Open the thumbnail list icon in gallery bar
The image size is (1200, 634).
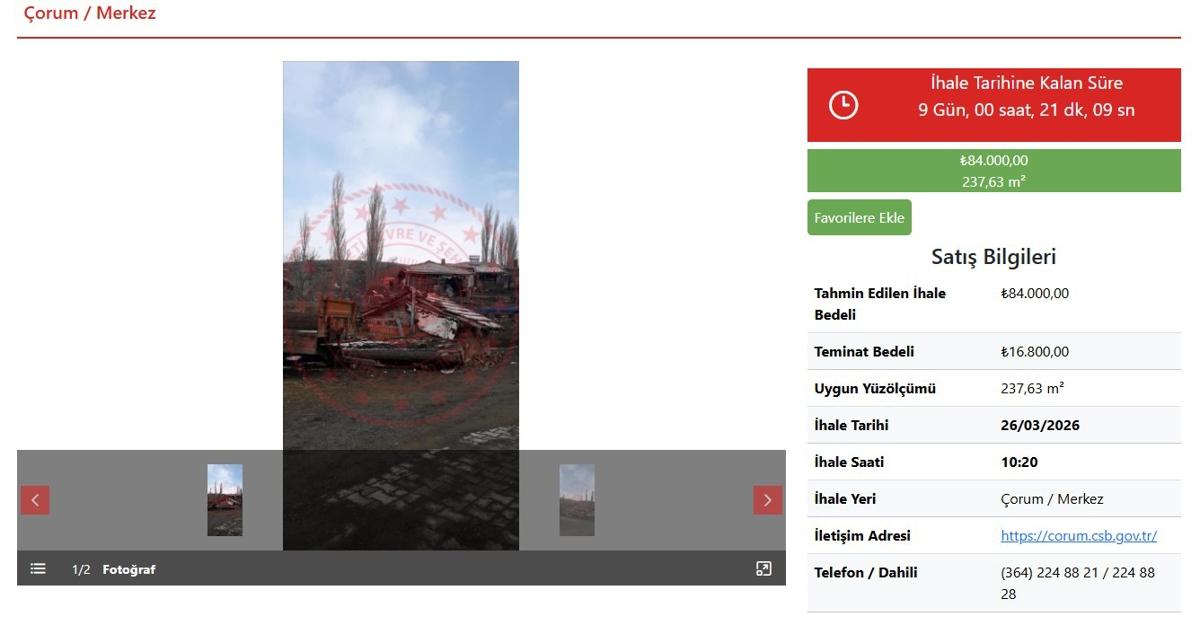(38, 569)
